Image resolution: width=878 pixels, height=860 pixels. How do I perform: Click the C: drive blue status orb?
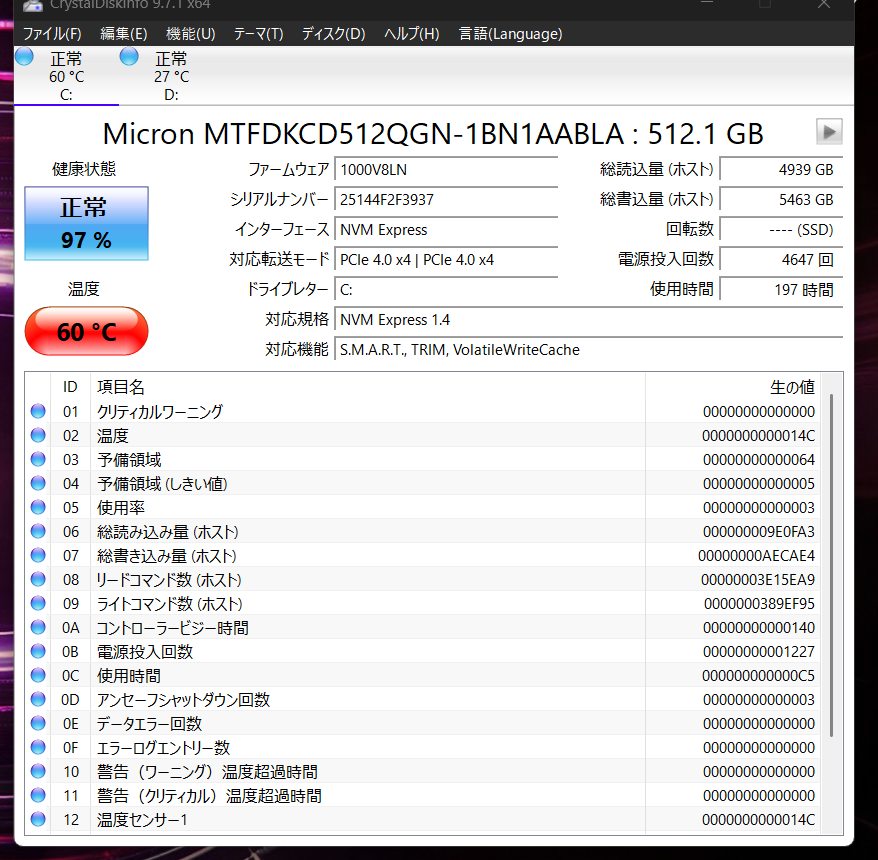coord(24,56)
